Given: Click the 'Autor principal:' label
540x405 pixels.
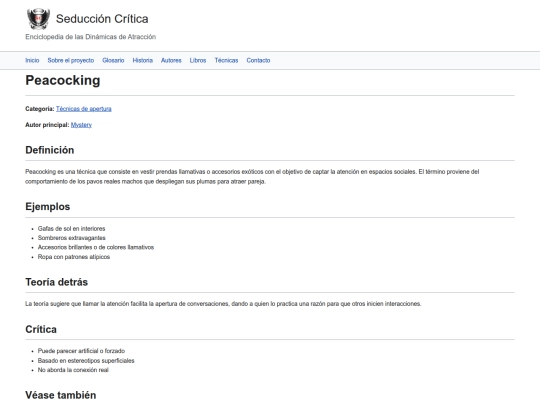Looking at the screenshot, I should 47,125.
